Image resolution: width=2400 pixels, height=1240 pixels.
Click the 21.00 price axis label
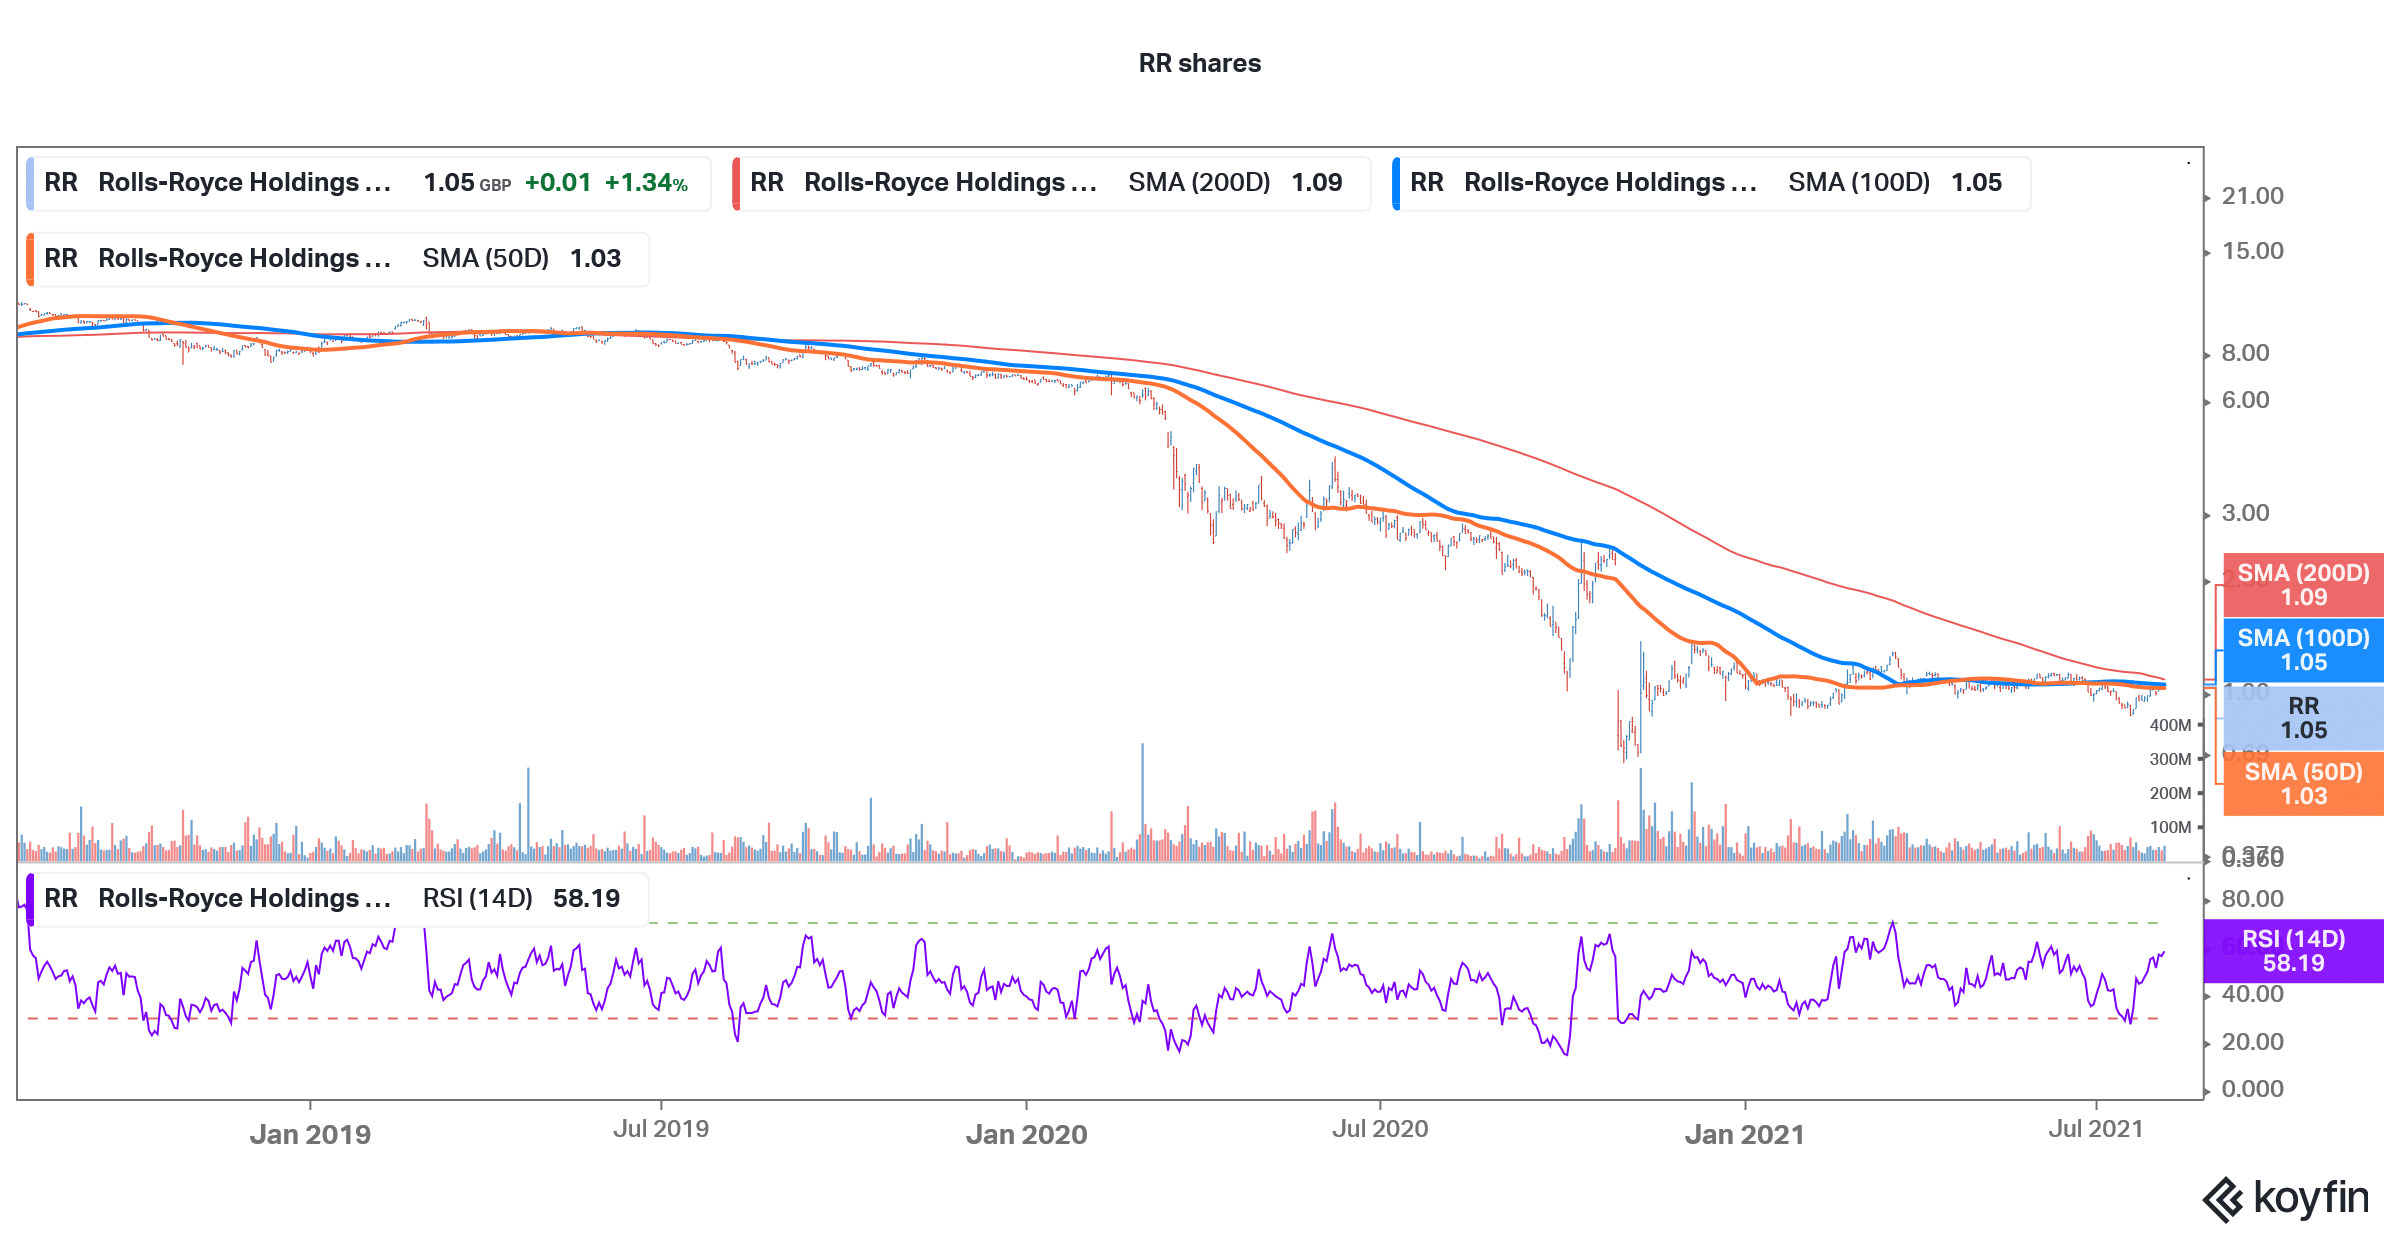pyautogui.click(x=2253, y=196)
